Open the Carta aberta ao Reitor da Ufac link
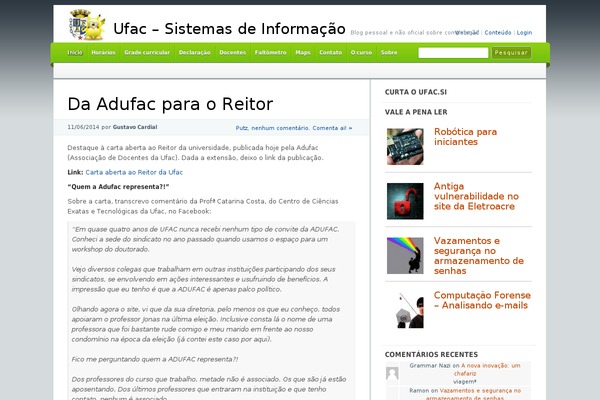600x400 pixels. point(134,172)
